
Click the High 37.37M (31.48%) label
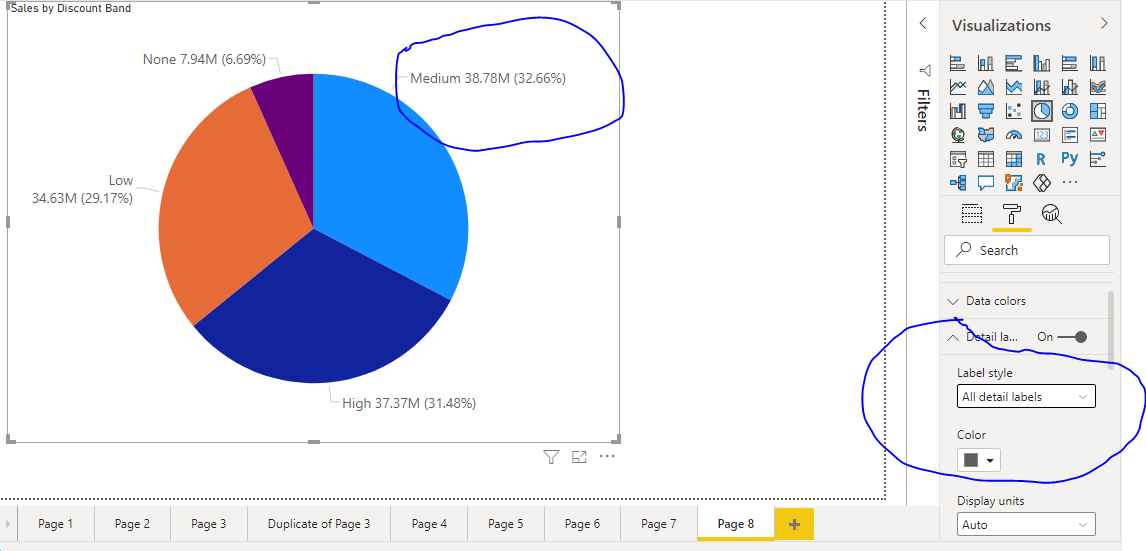coord(409,403)
